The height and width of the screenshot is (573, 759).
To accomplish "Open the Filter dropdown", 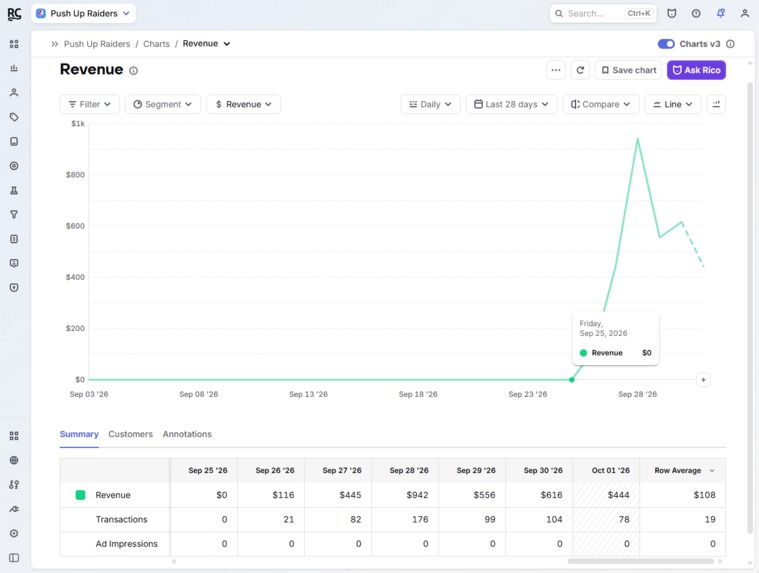I will tap(90, 104).
